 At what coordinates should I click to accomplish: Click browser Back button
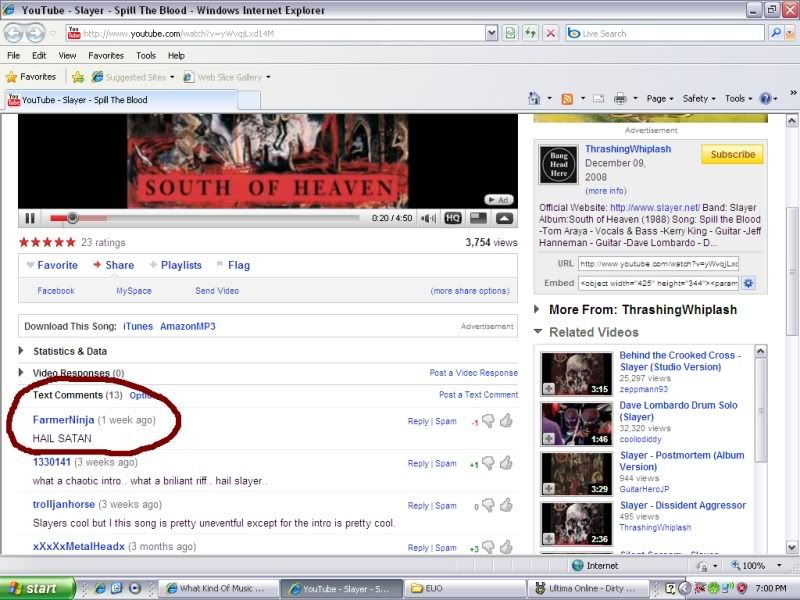[x=14, y=34]
